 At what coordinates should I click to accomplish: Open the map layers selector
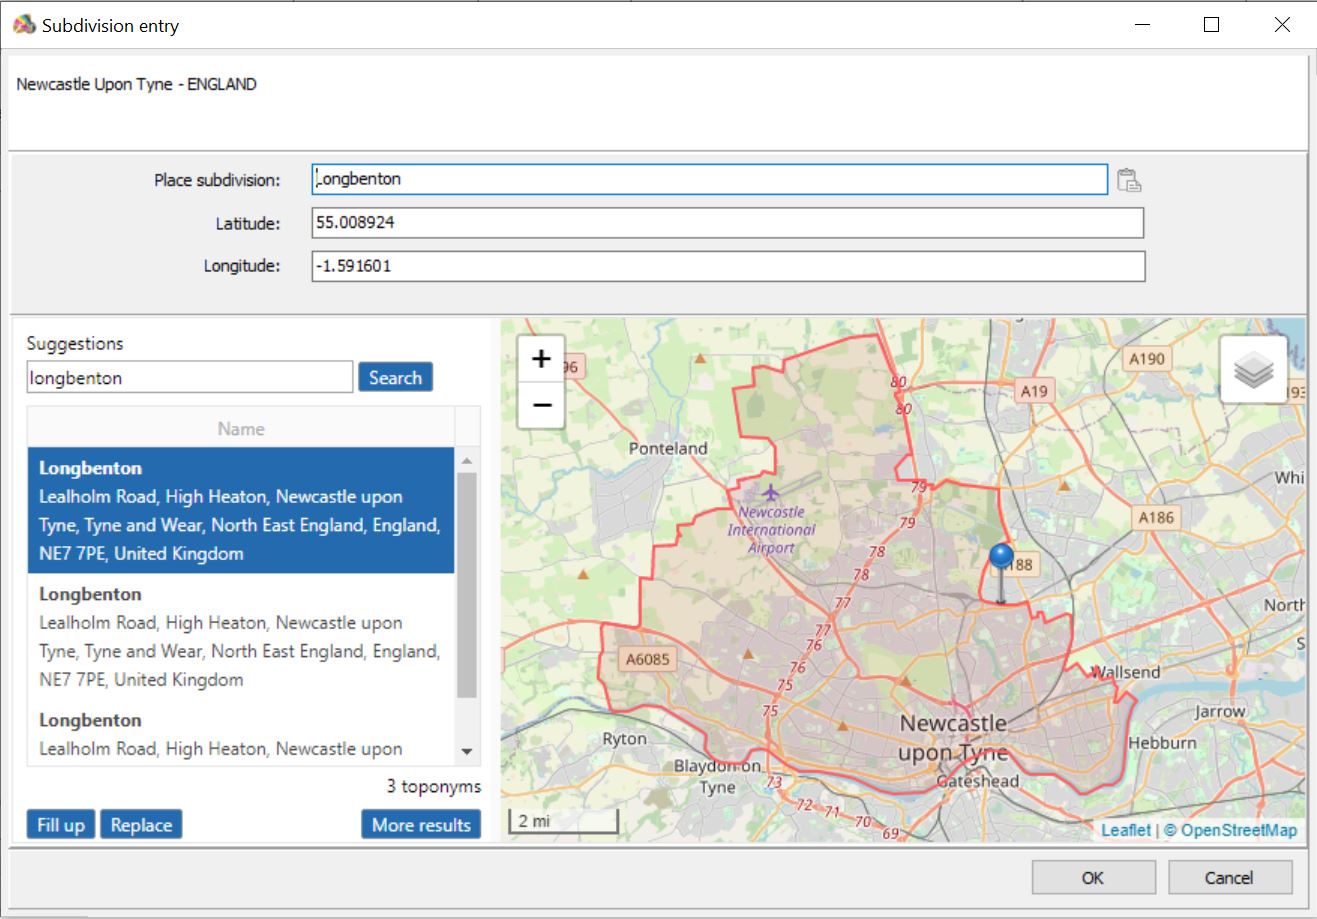pos(1253,370)
